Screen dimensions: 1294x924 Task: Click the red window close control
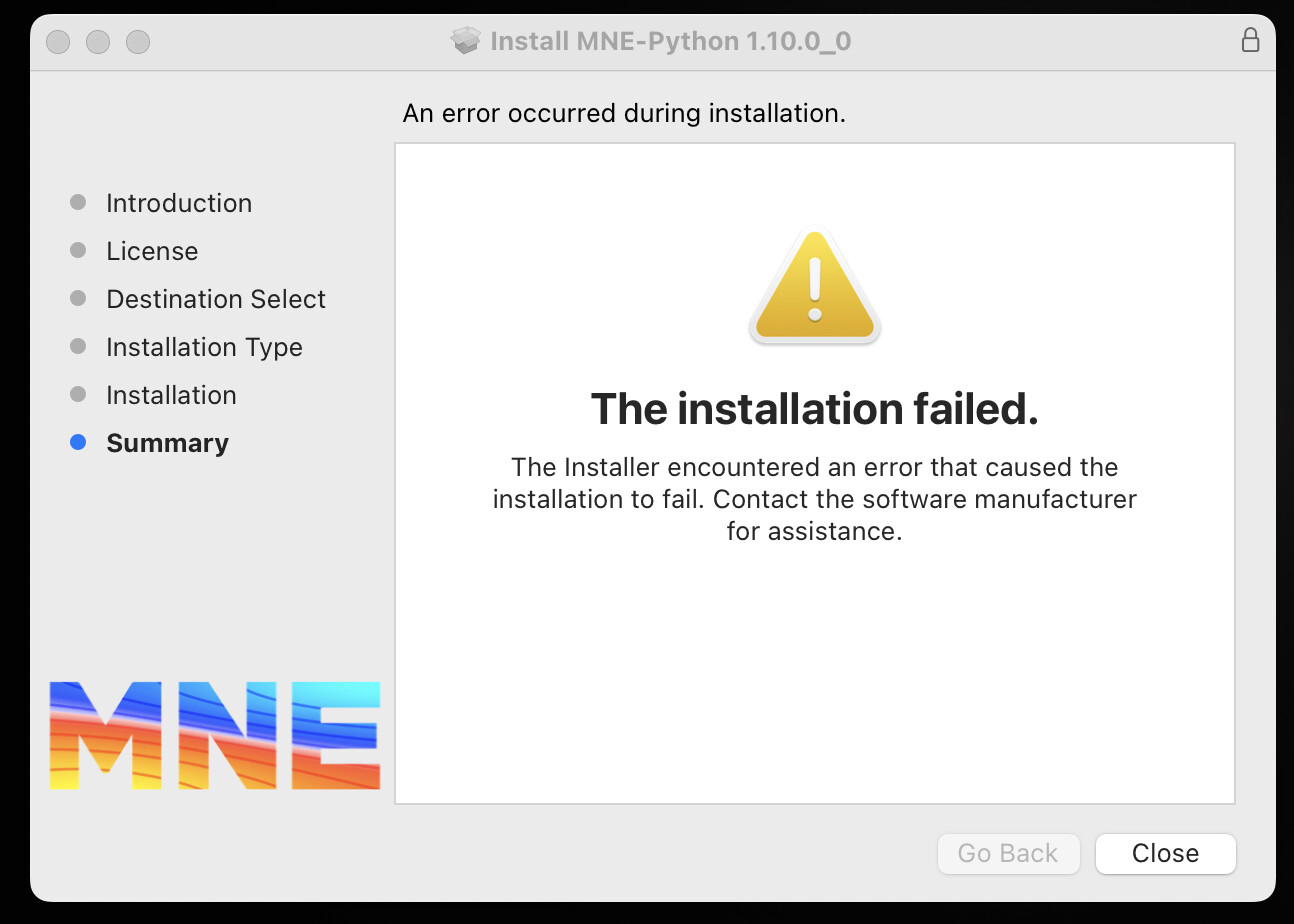click(58, 41)
